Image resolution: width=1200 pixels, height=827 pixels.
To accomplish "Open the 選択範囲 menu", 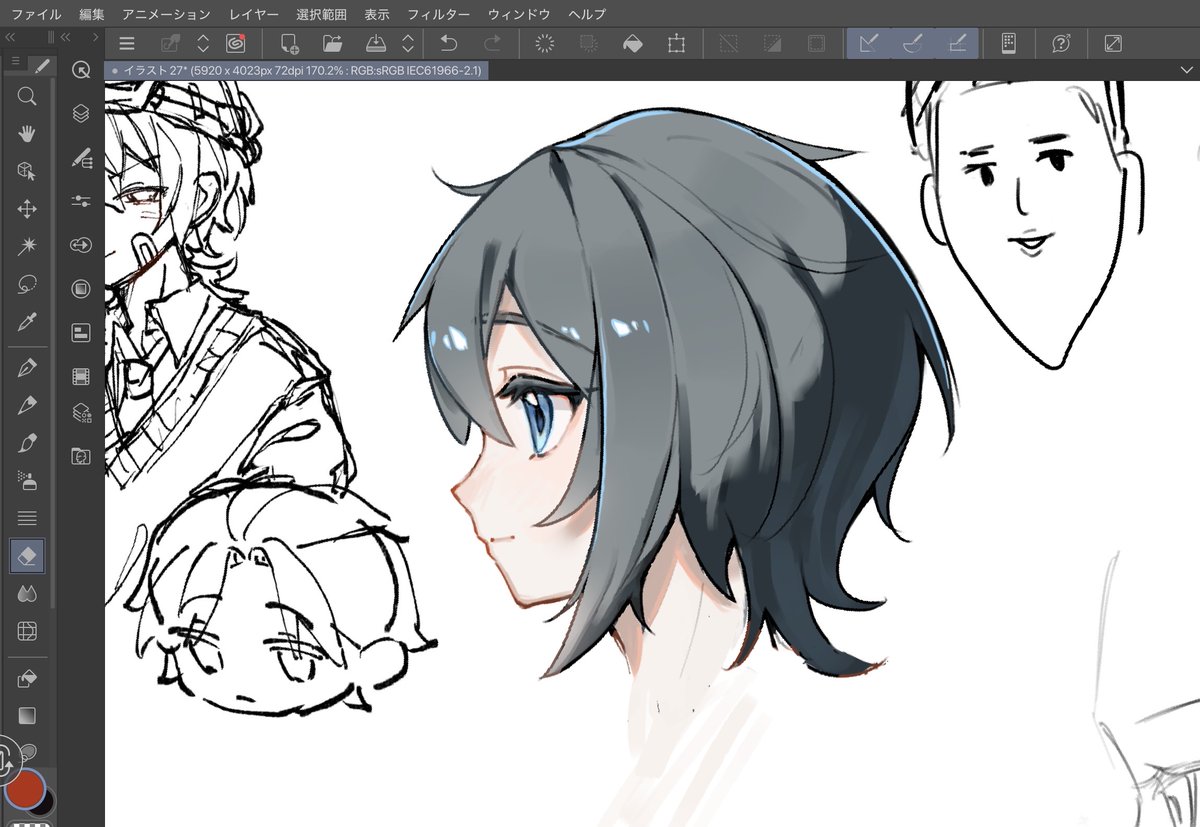I will (x=322, y=14).
